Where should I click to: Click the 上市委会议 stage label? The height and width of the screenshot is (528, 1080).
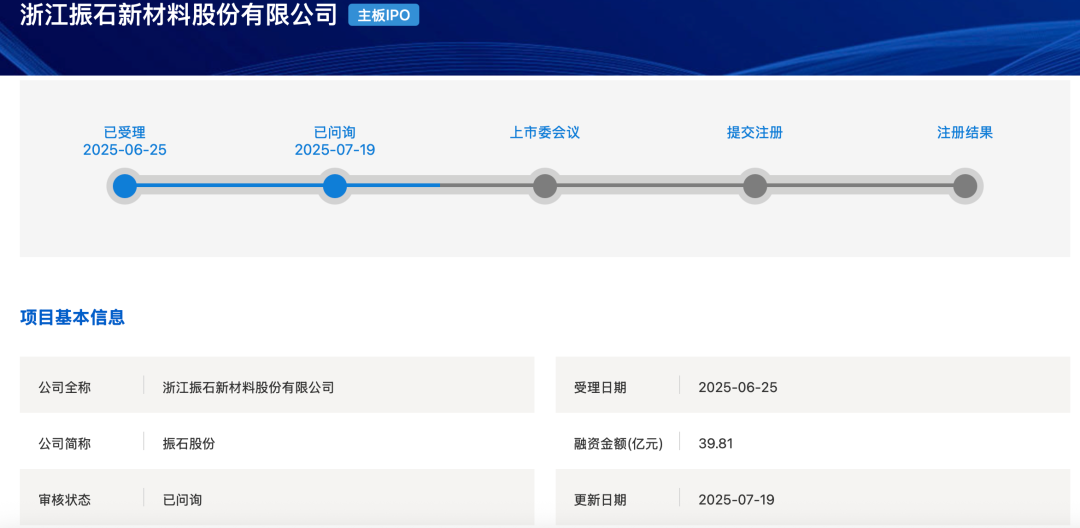pyautogui.click(x=545, y=133)
